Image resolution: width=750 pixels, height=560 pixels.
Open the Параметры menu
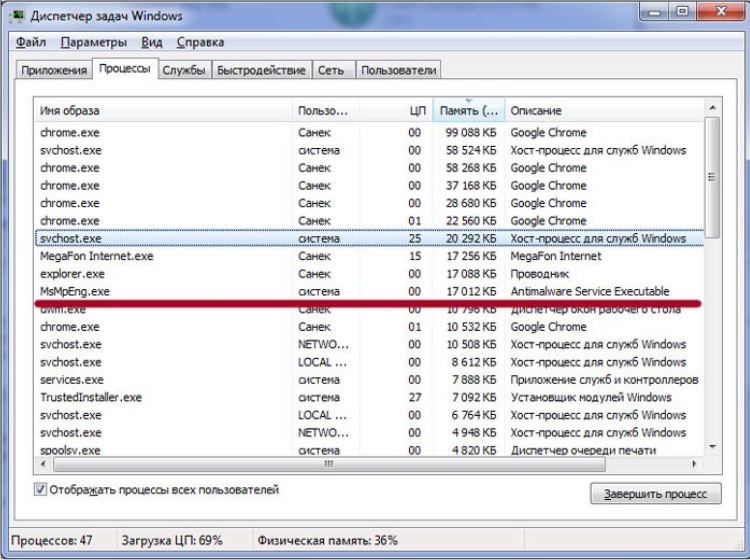point(94,42)
